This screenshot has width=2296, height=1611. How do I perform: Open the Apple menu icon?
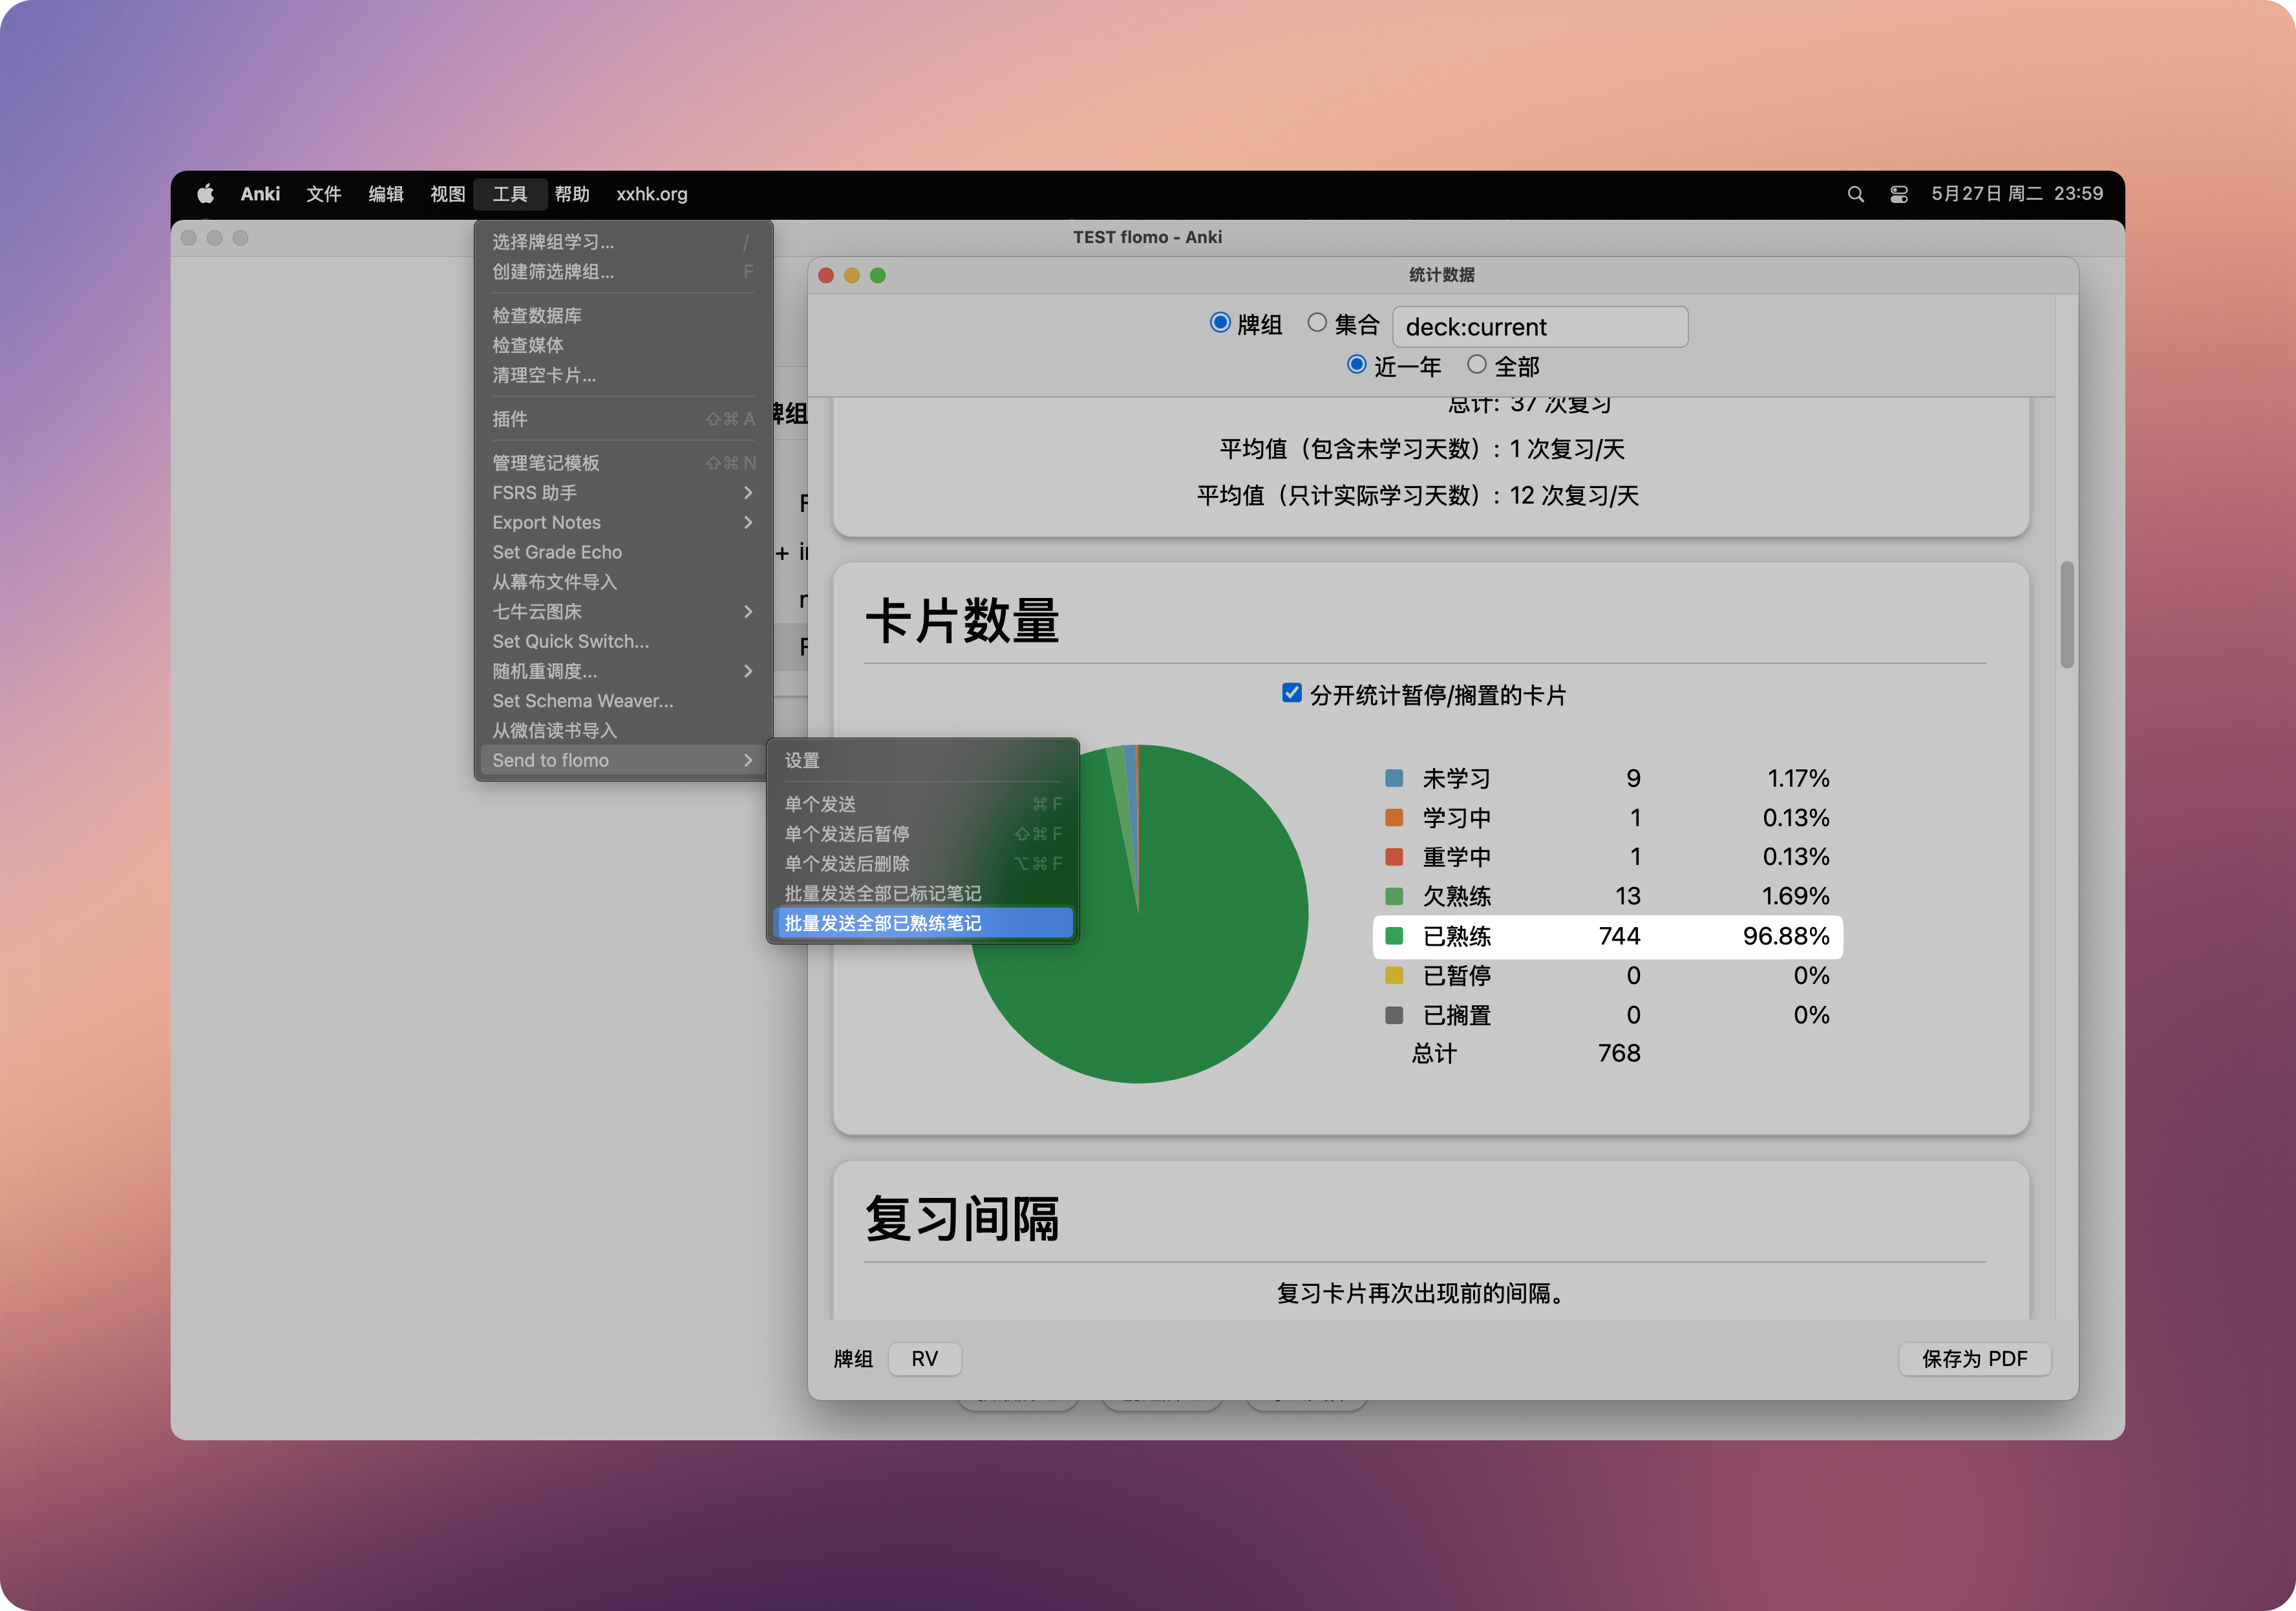click(205, 194)
